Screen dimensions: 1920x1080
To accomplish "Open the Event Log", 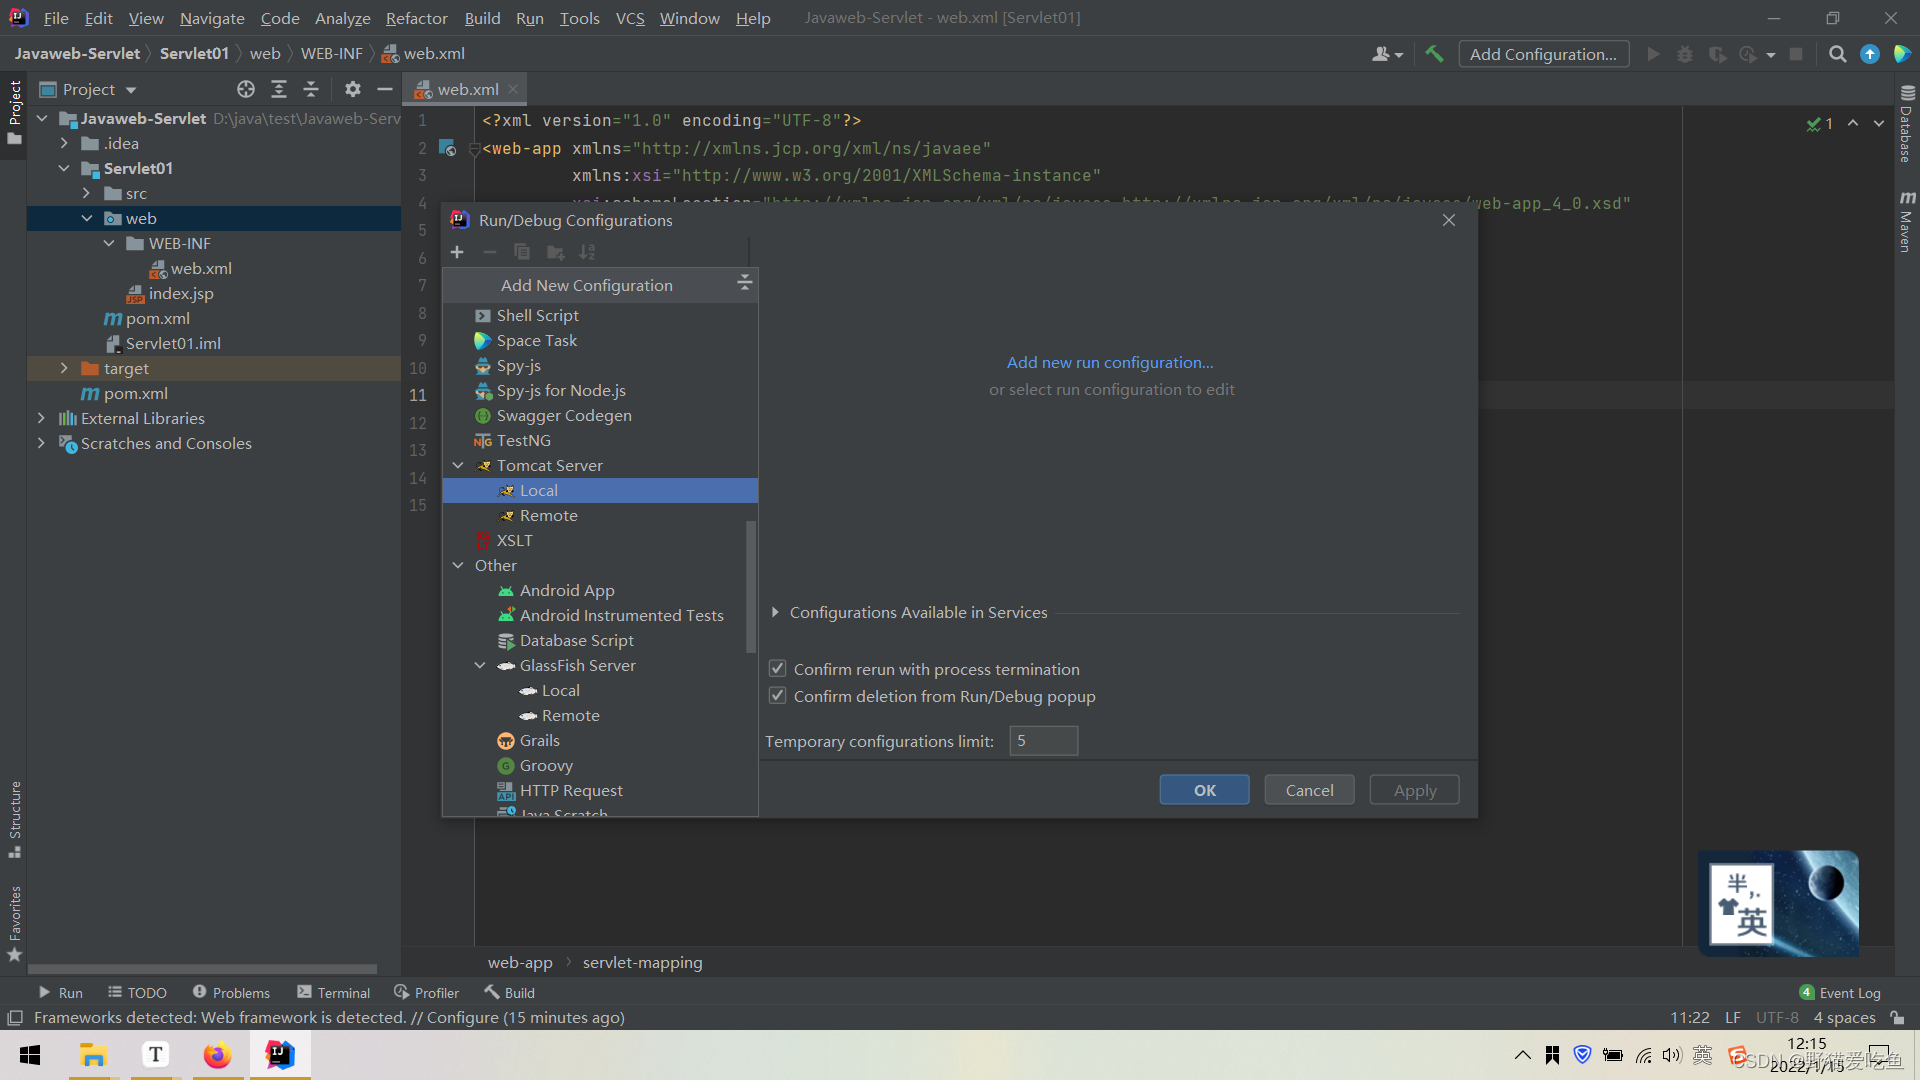I will 1840,992.
